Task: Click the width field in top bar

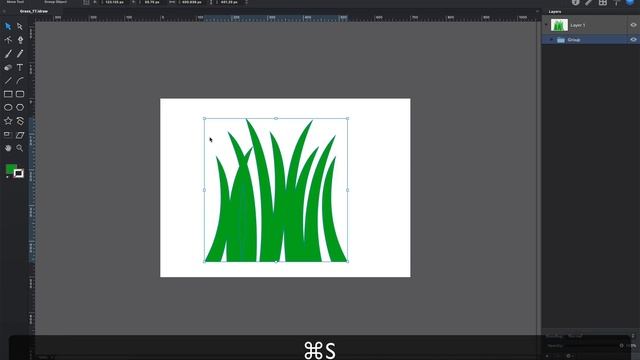Action: (x=192, y=2)
